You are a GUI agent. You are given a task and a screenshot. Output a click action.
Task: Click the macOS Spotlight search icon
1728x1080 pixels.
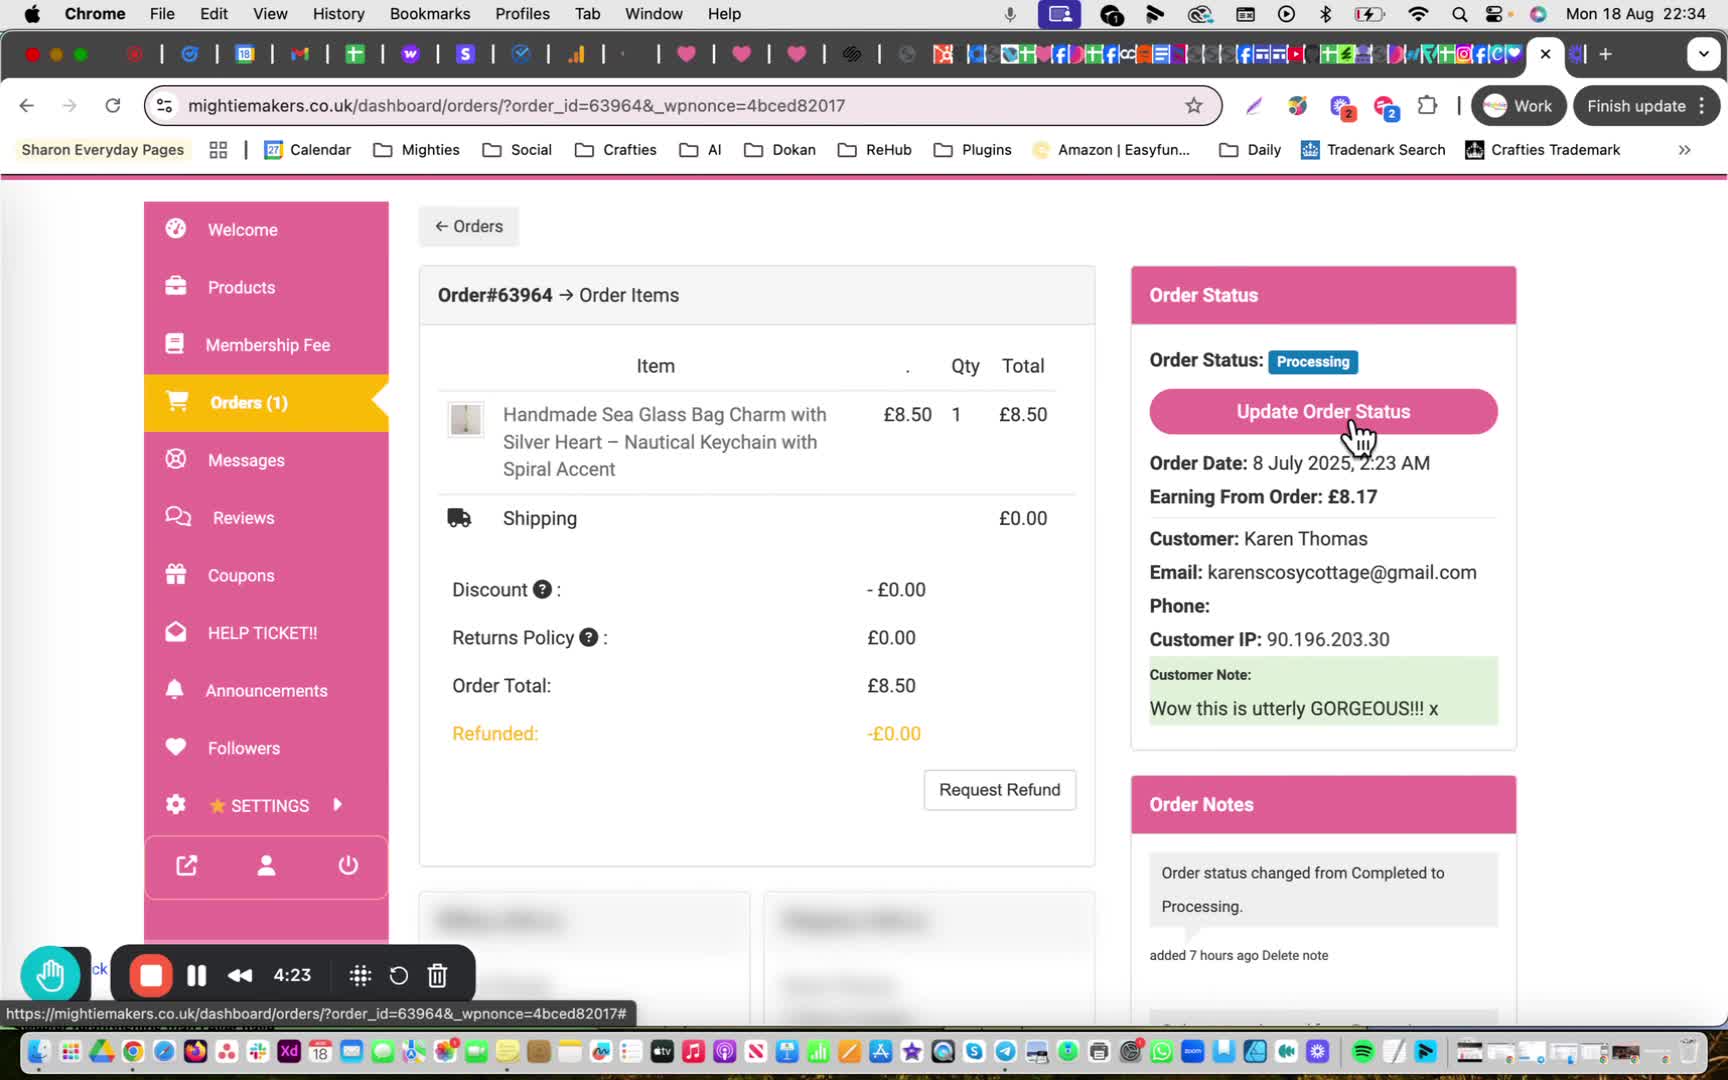(x=1459, y=14)
